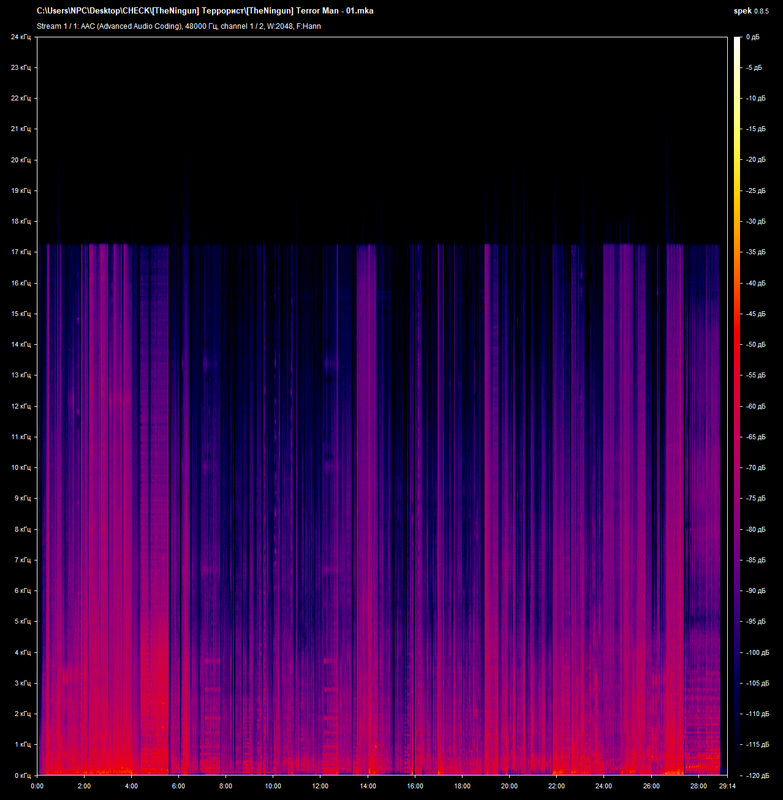Click the vertical dB color gradient bar
The height and width of the screenshot is (800, 783).
click(737, 406)
